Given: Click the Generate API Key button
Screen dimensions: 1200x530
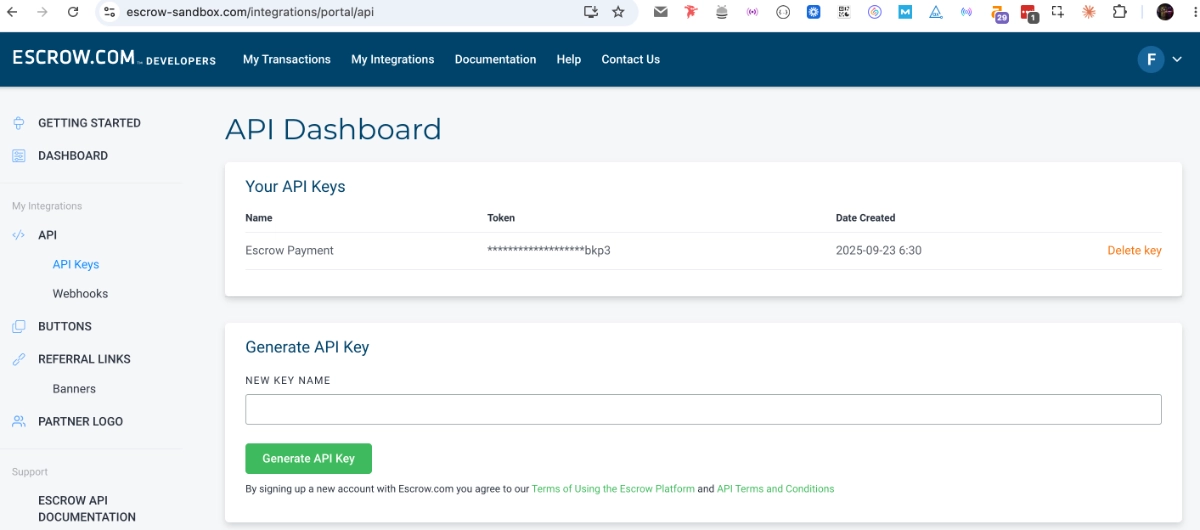Looking at the screenshot, I should pos(308,458).
